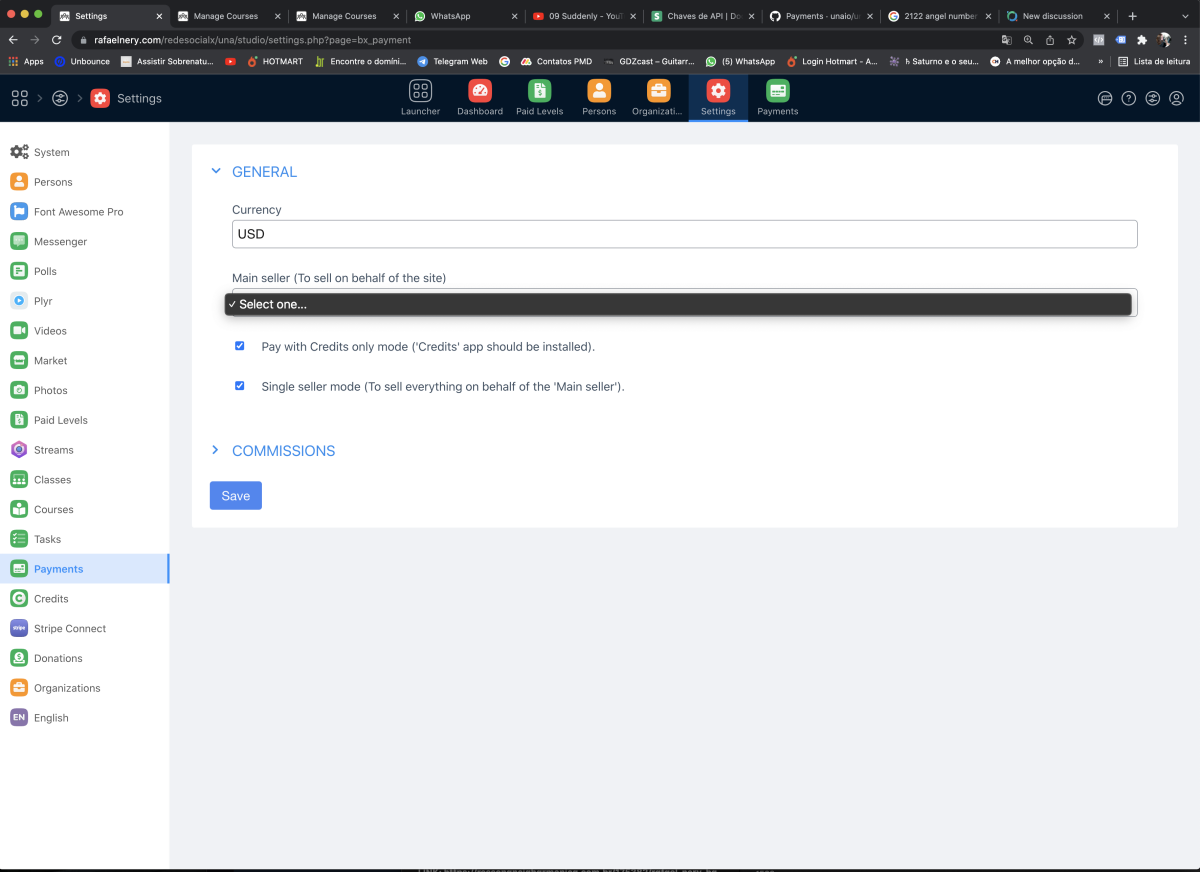Screen dimensions: 1200x872
Task: Open Messenger settings in sidebar
Action: 60,241
